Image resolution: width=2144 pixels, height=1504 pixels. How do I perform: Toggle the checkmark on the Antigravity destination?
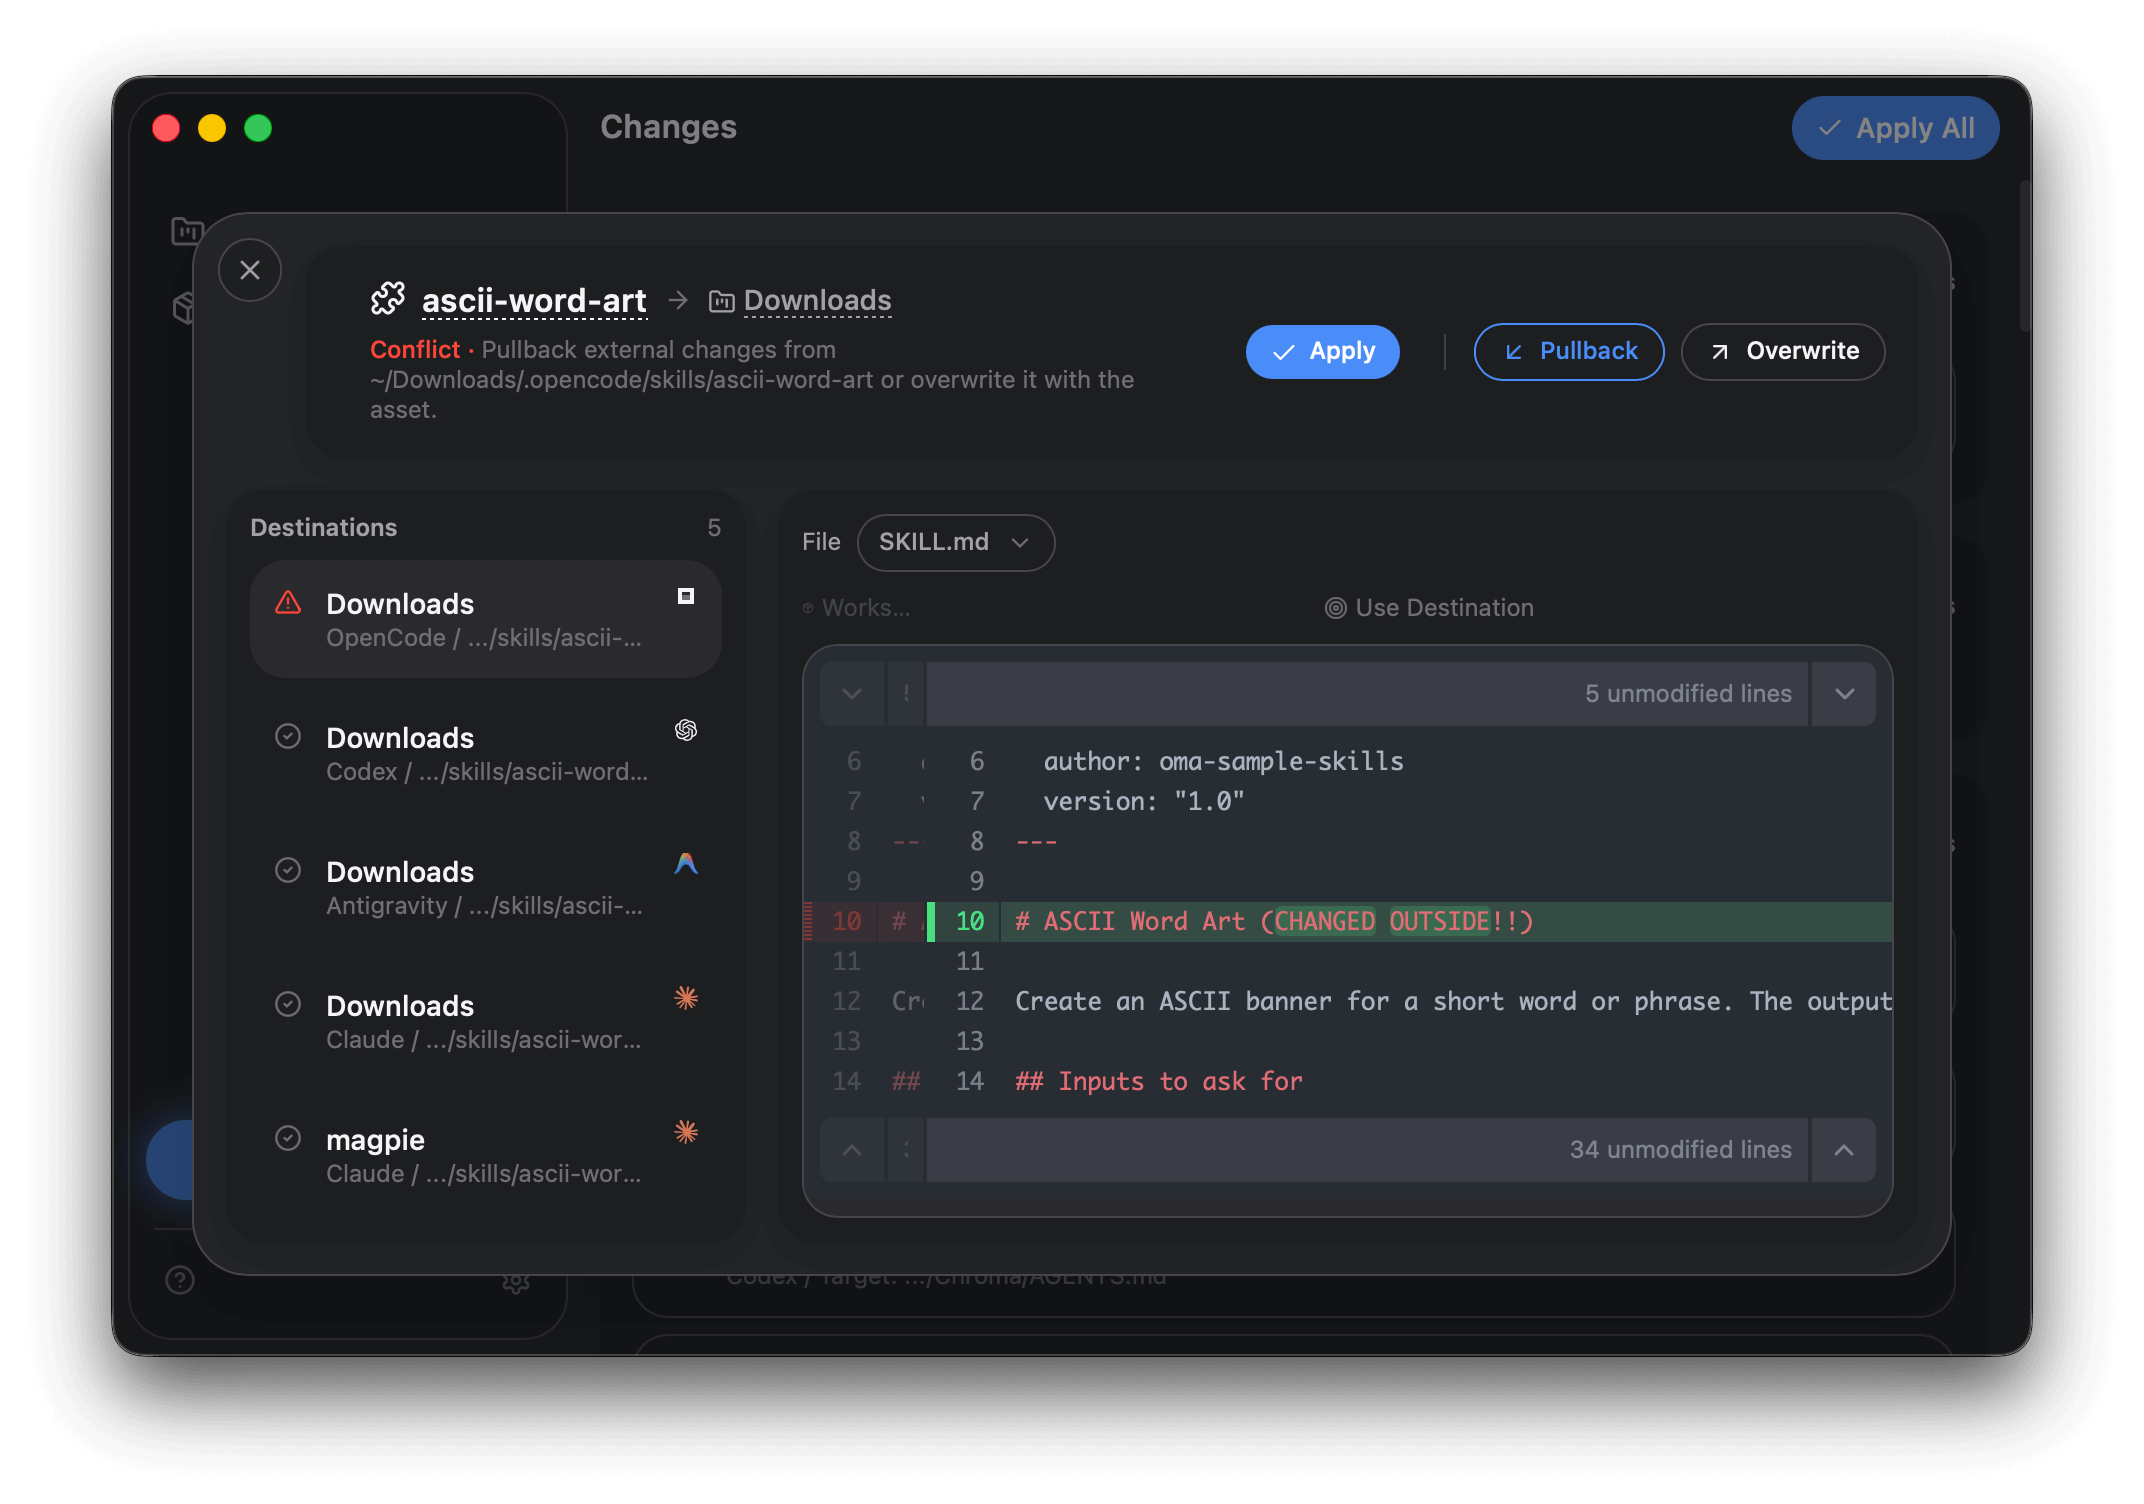click(289, 870)
